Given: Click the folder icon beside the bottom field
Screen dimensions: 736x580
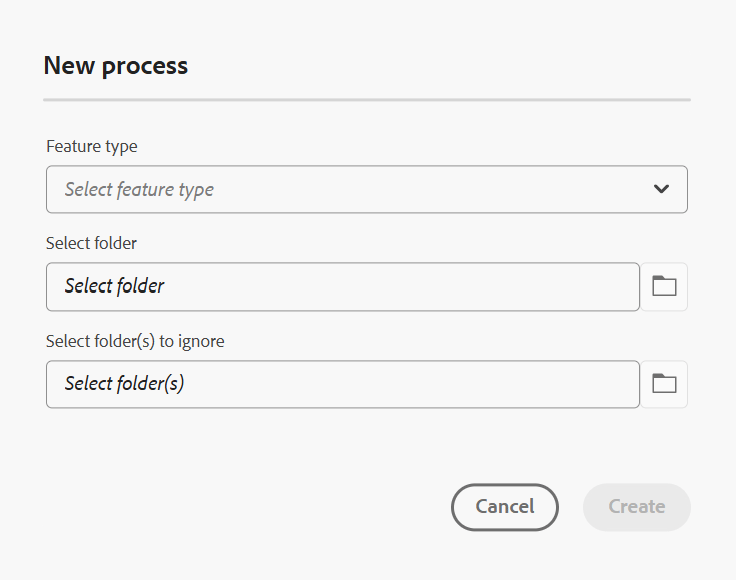Looking at the screenshot, I should click(x=664, y=384).
